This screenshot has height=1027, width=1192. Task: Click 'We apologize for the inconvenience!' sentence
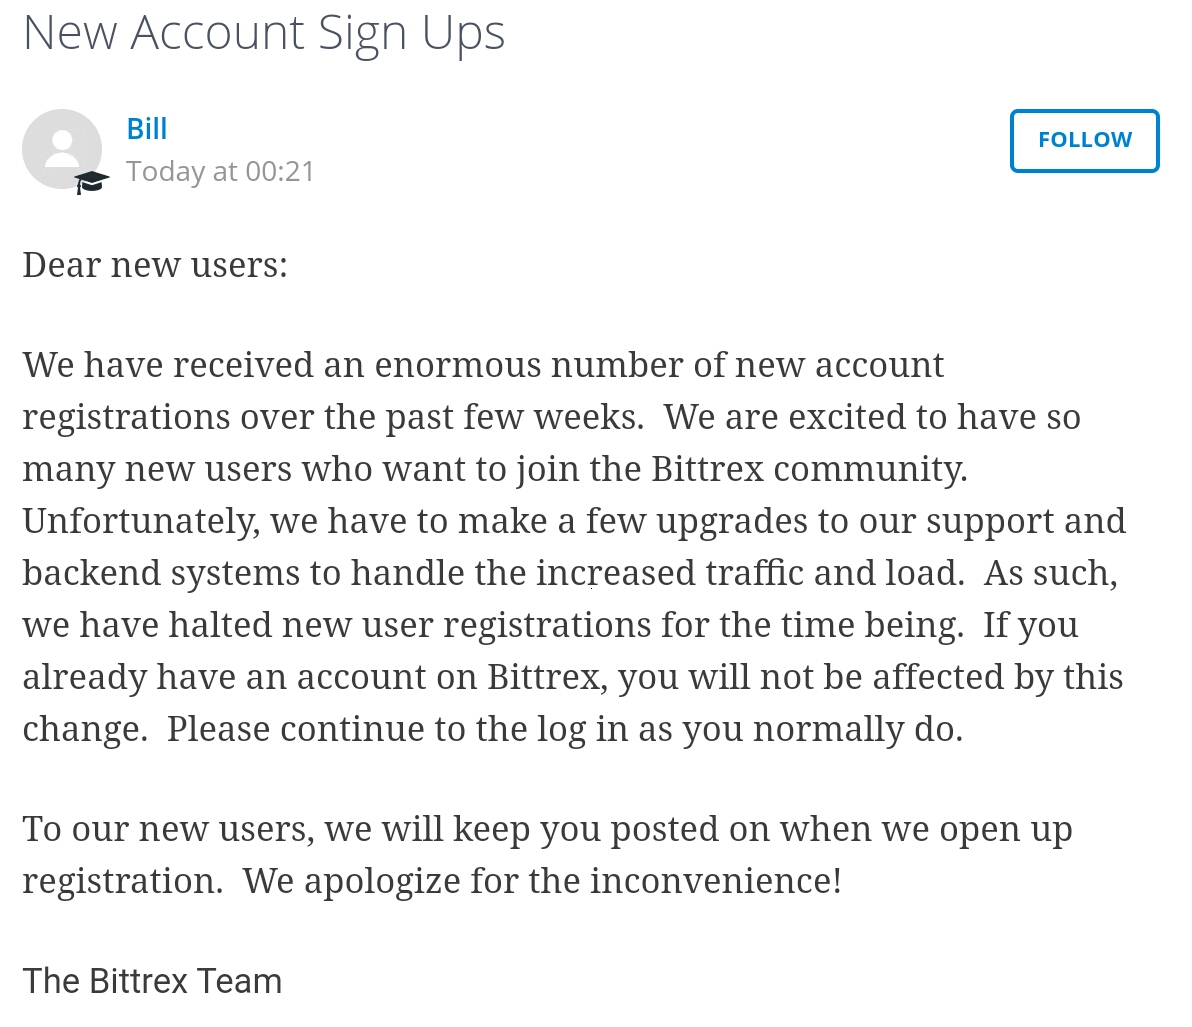tap(542, 881)
